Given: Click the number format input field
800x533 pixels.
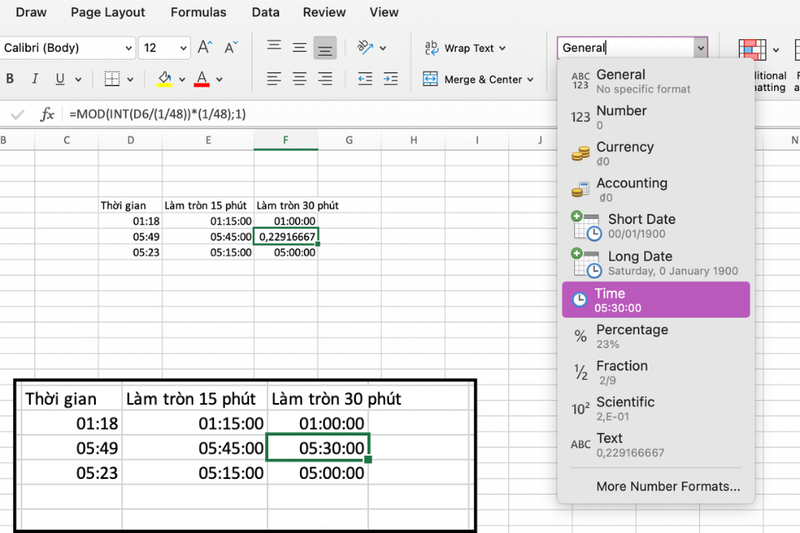Looking at the screenshot, I should [626, 48].
